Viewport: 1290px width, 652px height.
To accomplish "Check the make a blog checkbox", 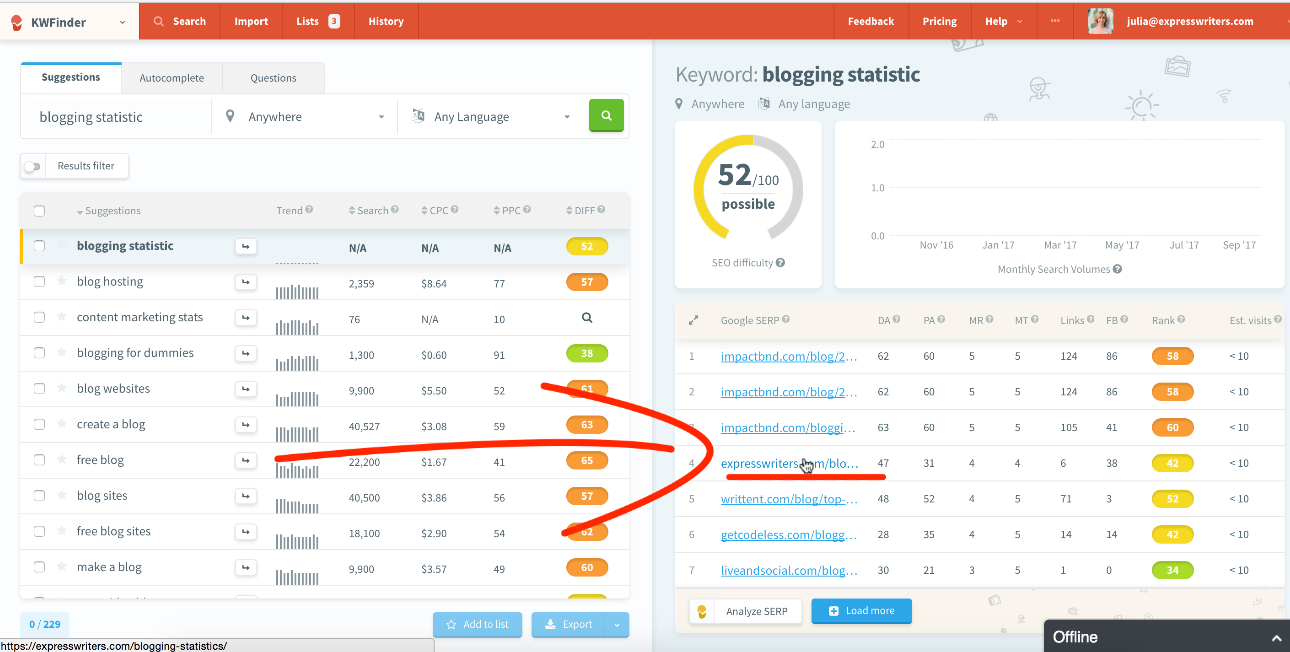I will 39,567.
